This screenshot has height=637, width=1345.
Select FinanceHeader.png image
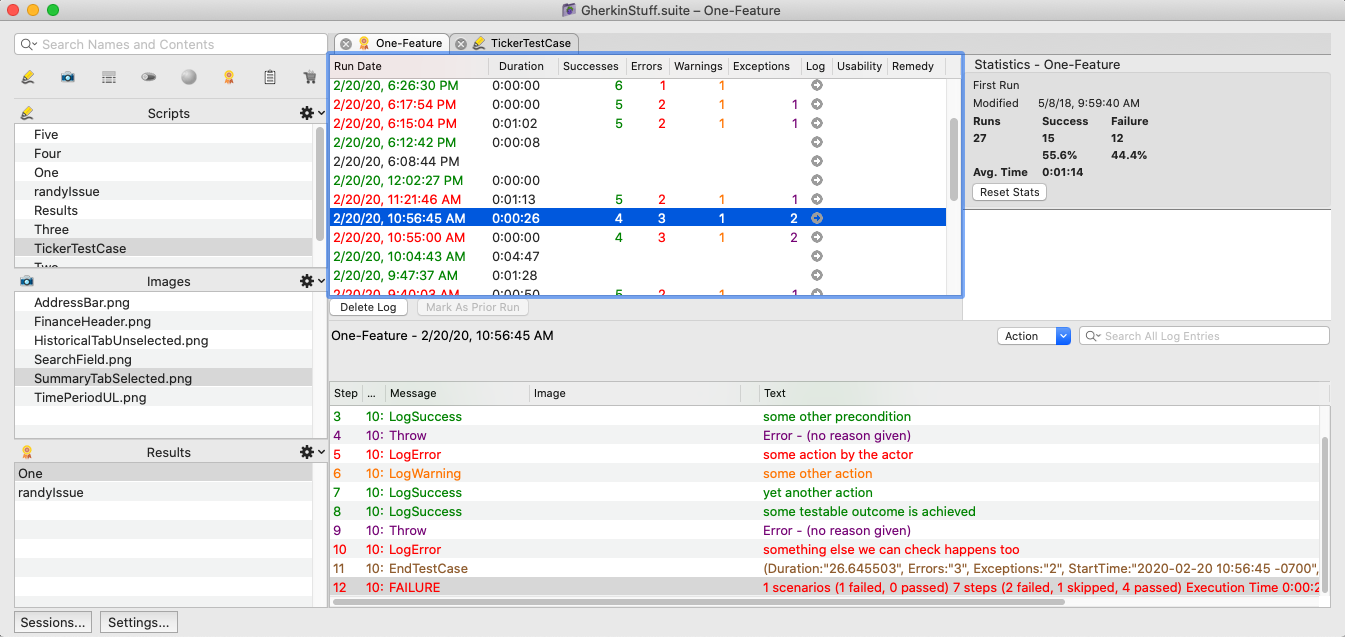pyautogui.click(x=170, y=322)
